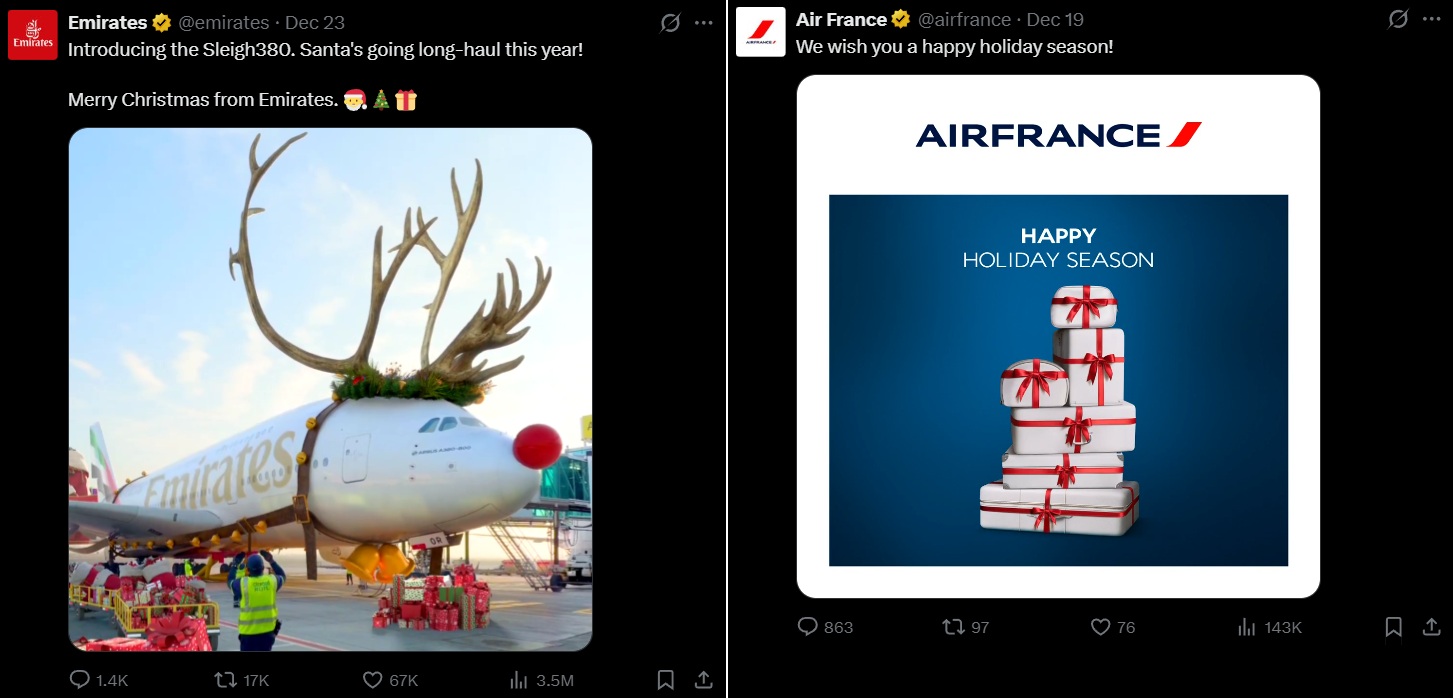This screenshot has height=698, width=1453.
Task: View analytics showing 3.5M on Emirates tweet
Action: (519, 680)
